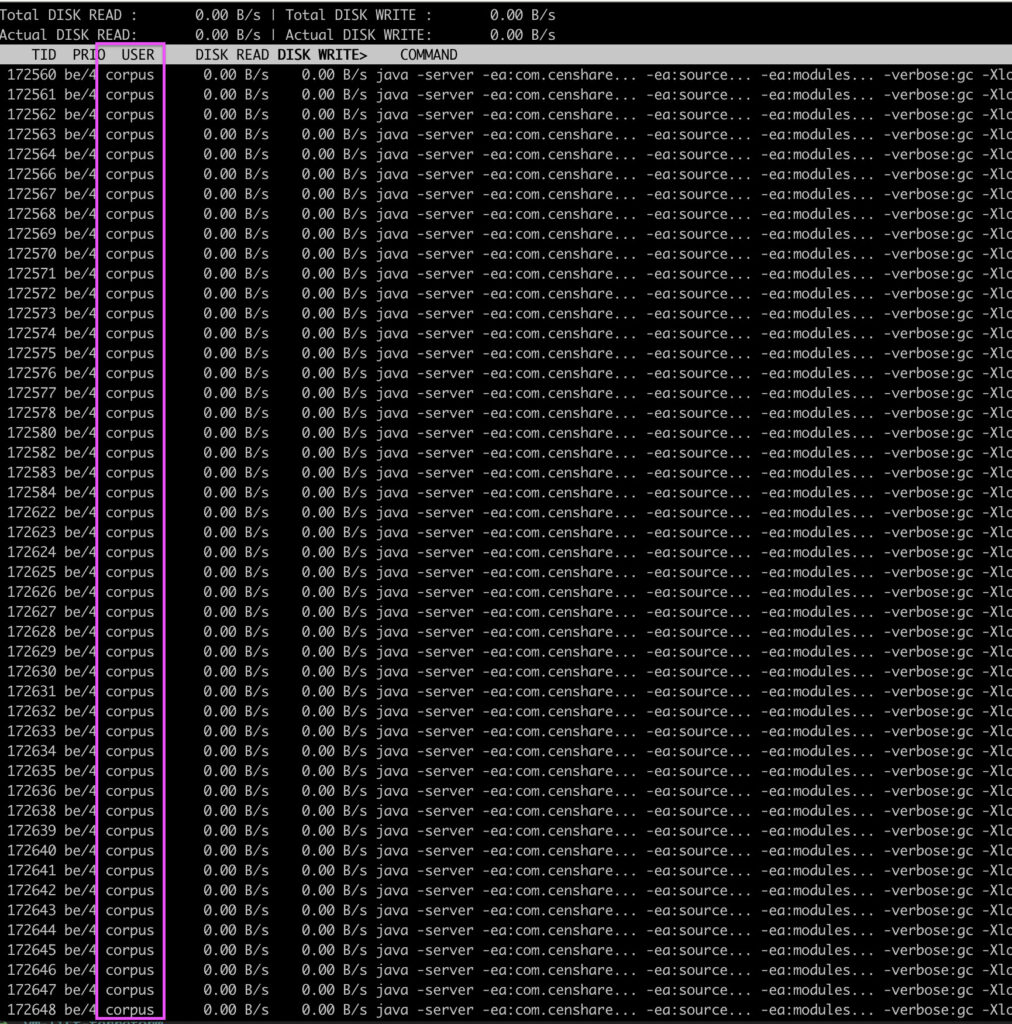This screenshot has height=1024, width=1012.
Task: Select thread ID 172563
Action: (32, 135)
